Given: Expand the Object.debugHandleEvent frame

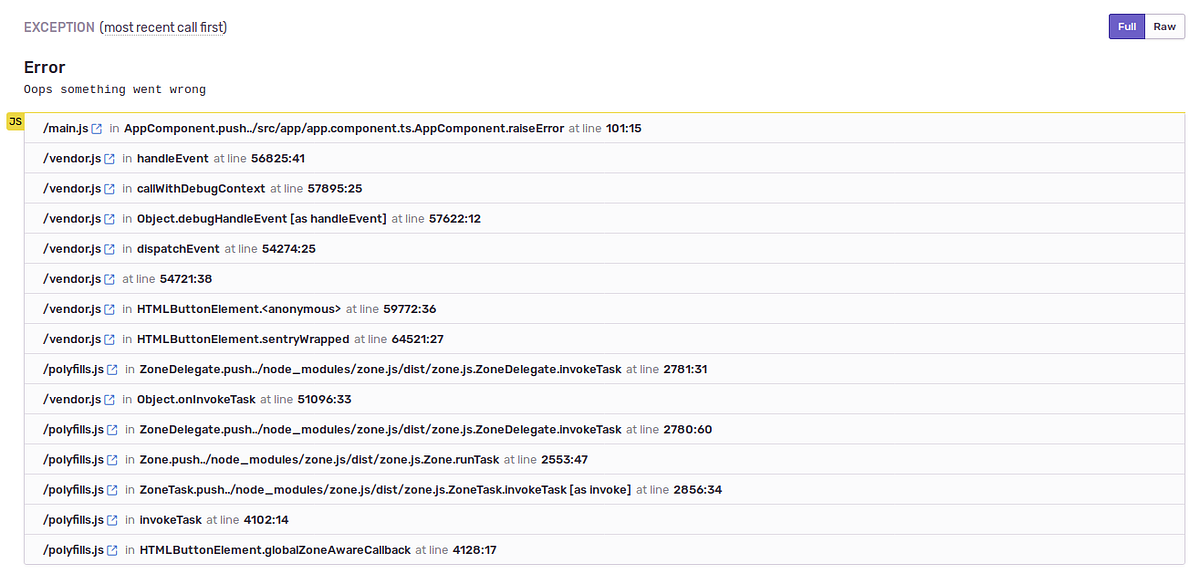Looking at the screenshot, I should [x=604, y=219].
